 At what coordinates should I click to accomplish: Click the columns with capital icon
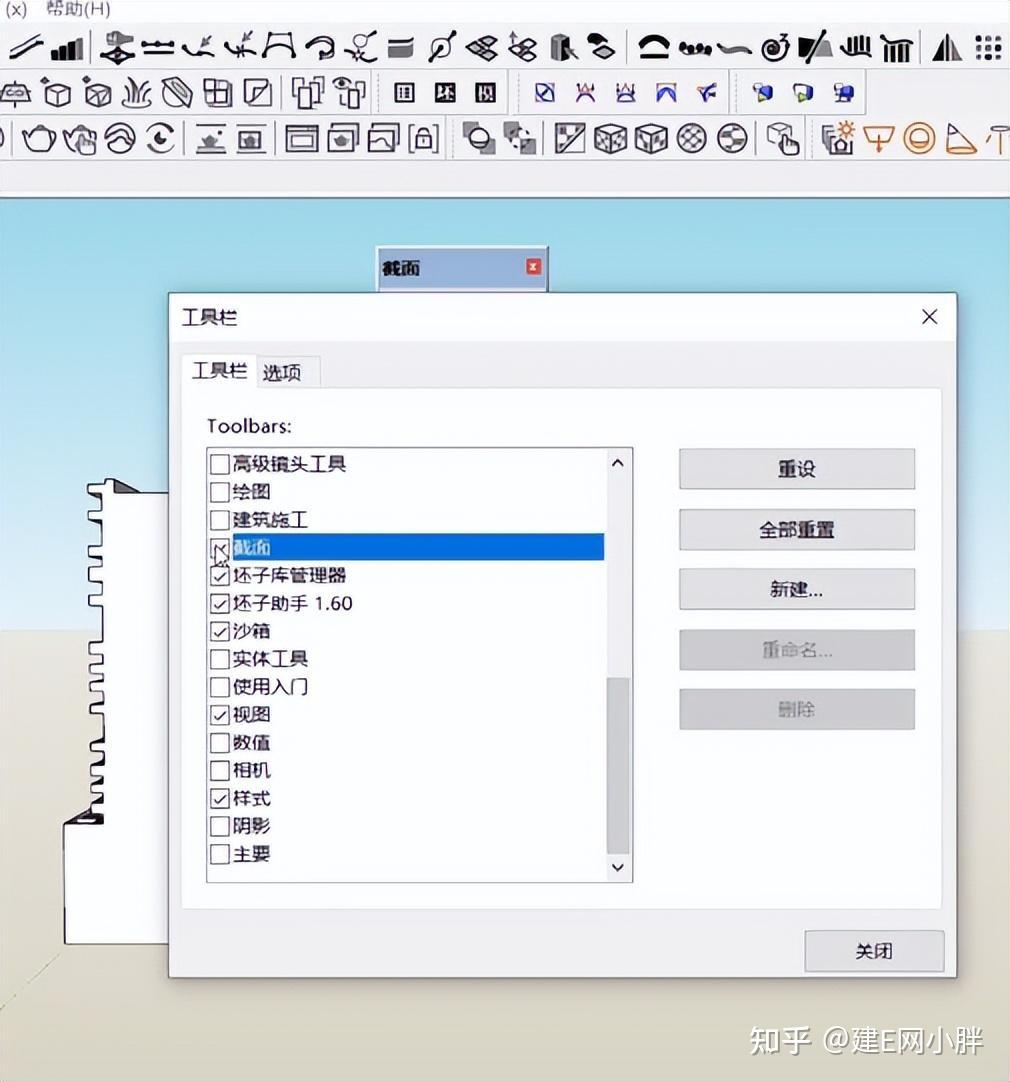click(x=896, y=48)
